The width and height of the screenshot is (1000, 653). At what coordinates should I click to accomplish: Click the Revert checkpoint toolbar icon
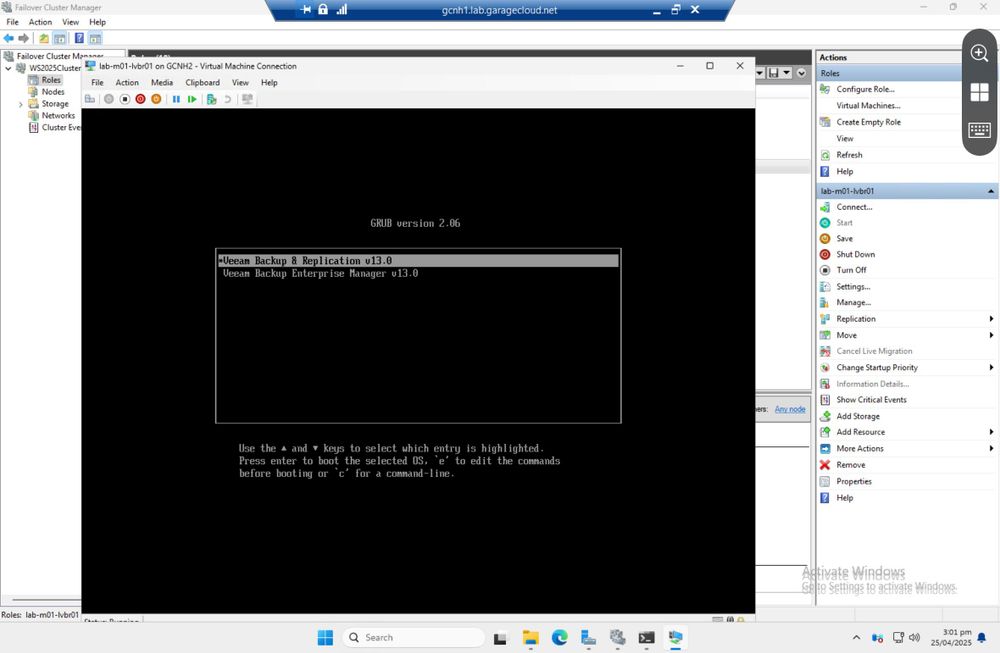tap(228, 98)
